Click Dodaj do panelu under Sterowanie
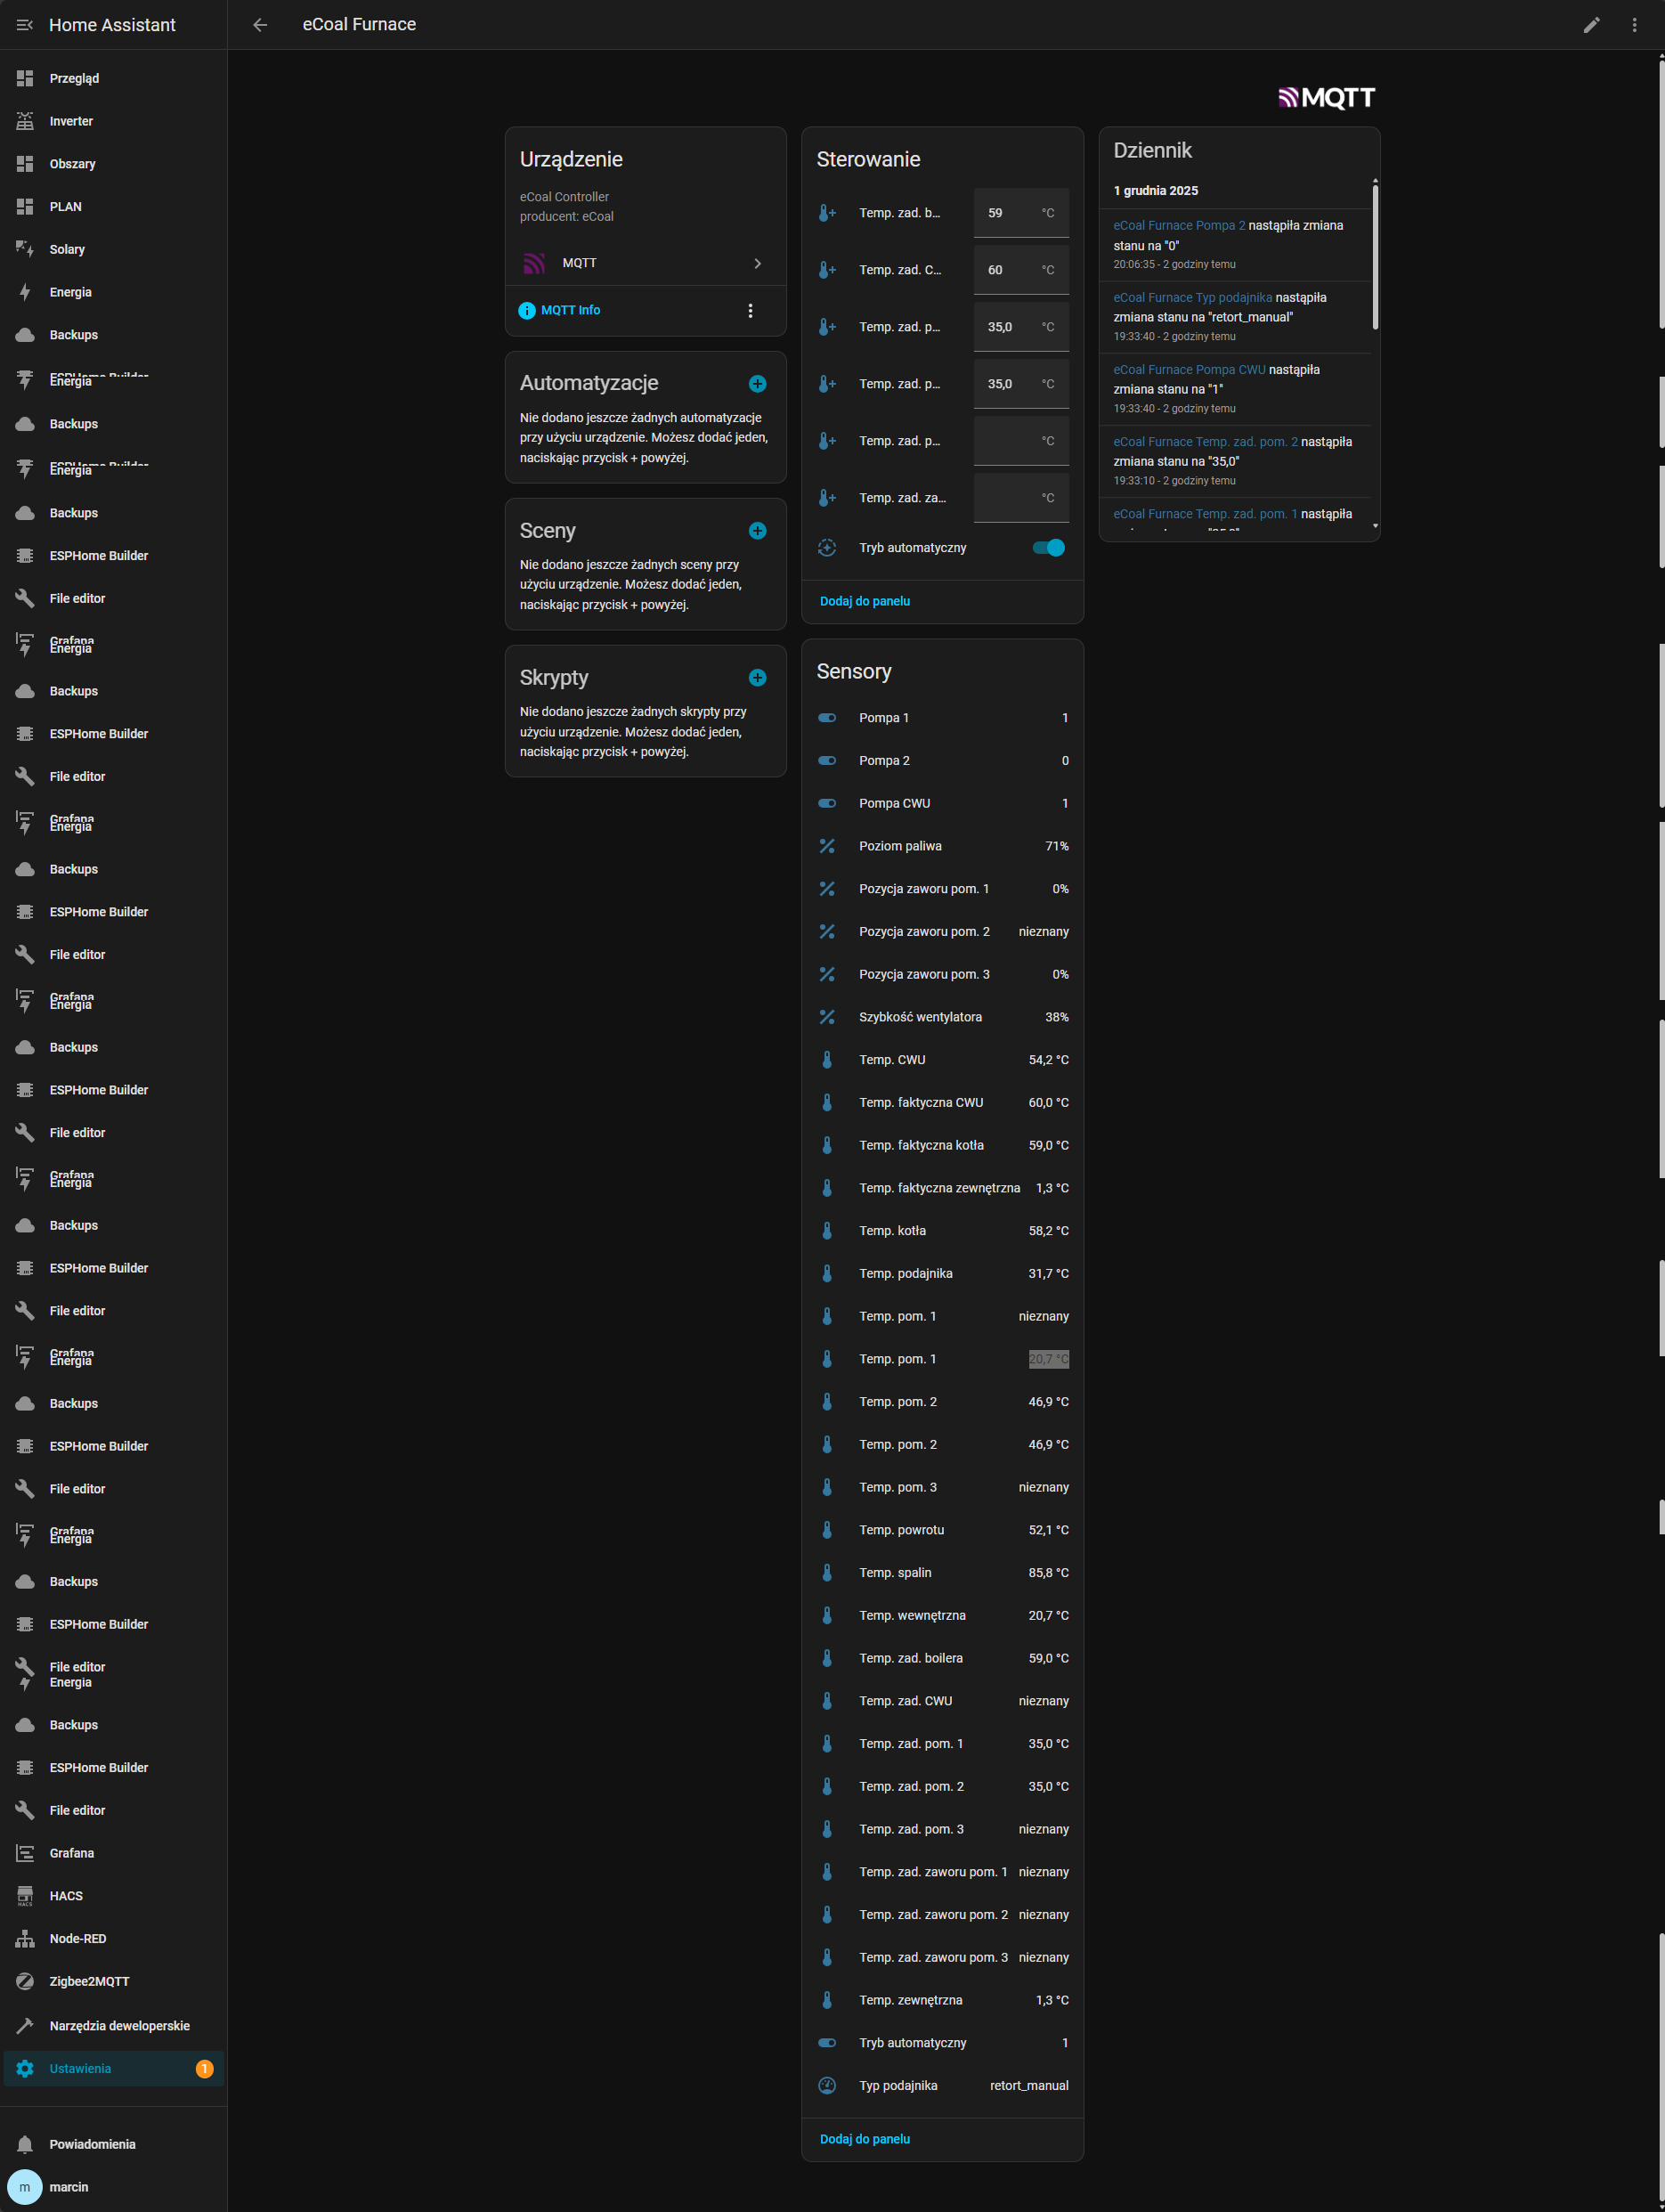 click(864, 601)
